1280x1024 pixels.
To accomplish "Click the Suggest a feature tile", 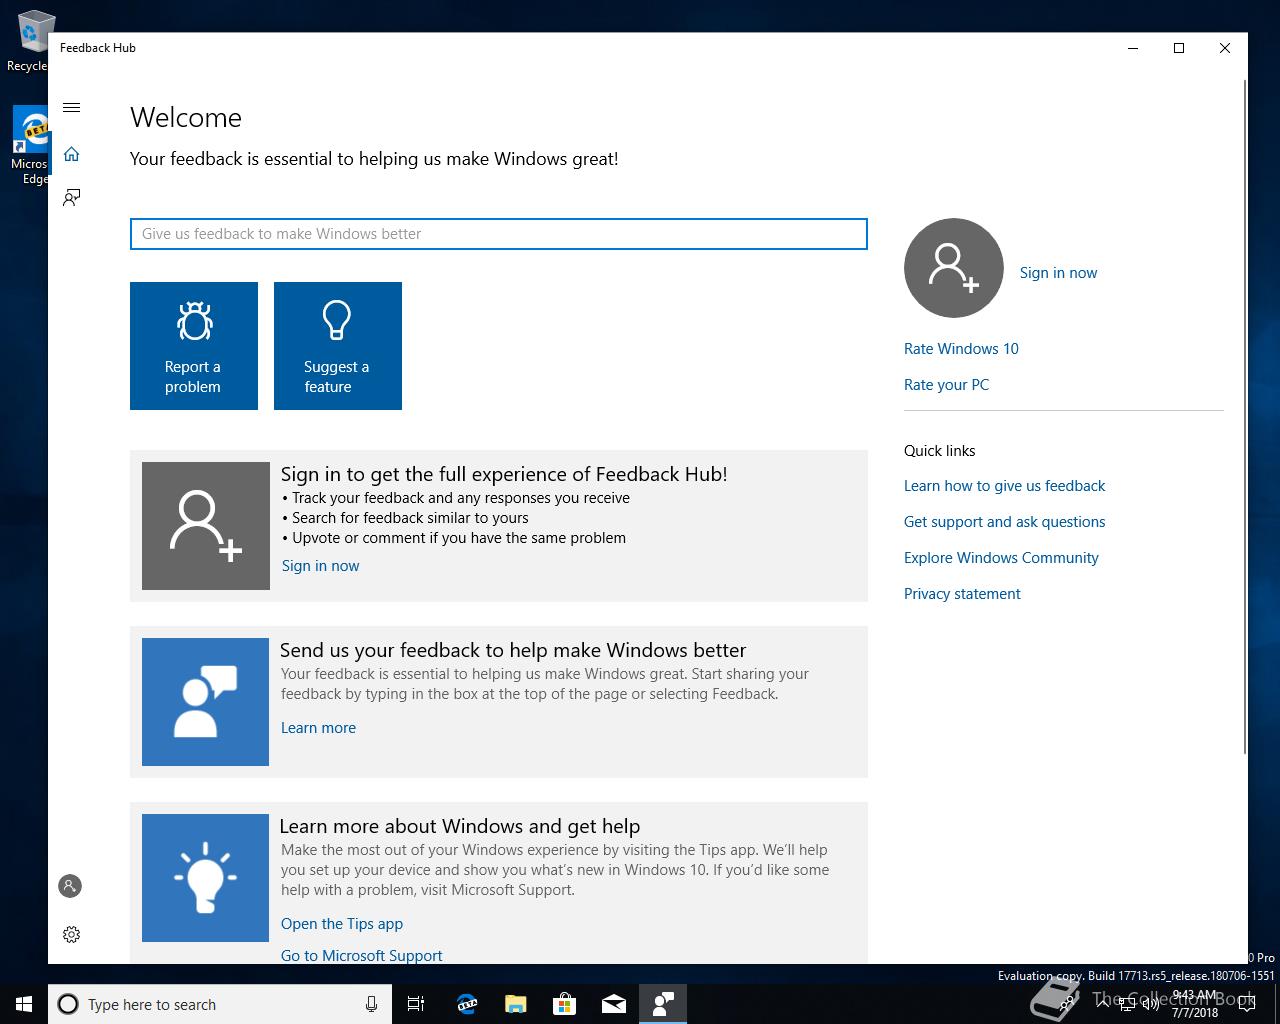I will click(338, 346).
